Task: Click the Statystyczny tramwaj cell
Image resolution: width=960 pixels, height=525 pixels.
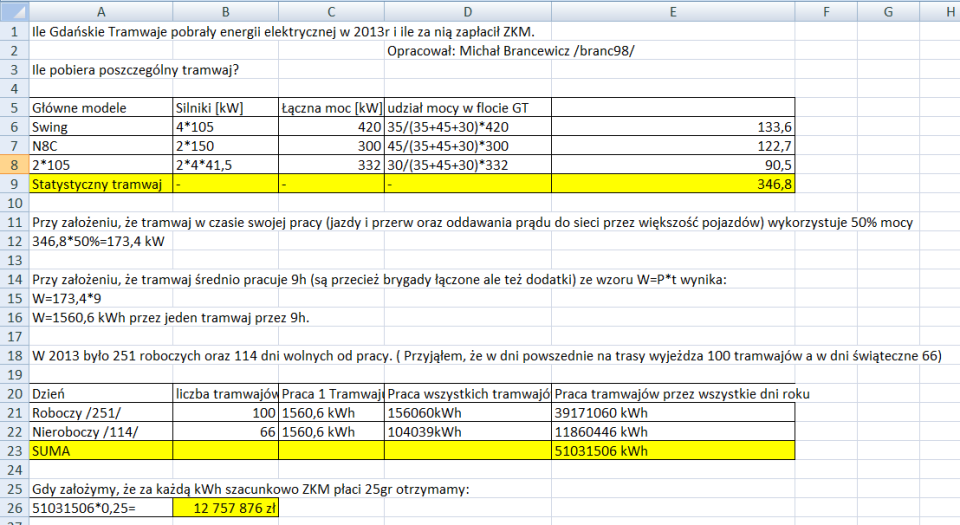Action: click(x=101, y=184)
